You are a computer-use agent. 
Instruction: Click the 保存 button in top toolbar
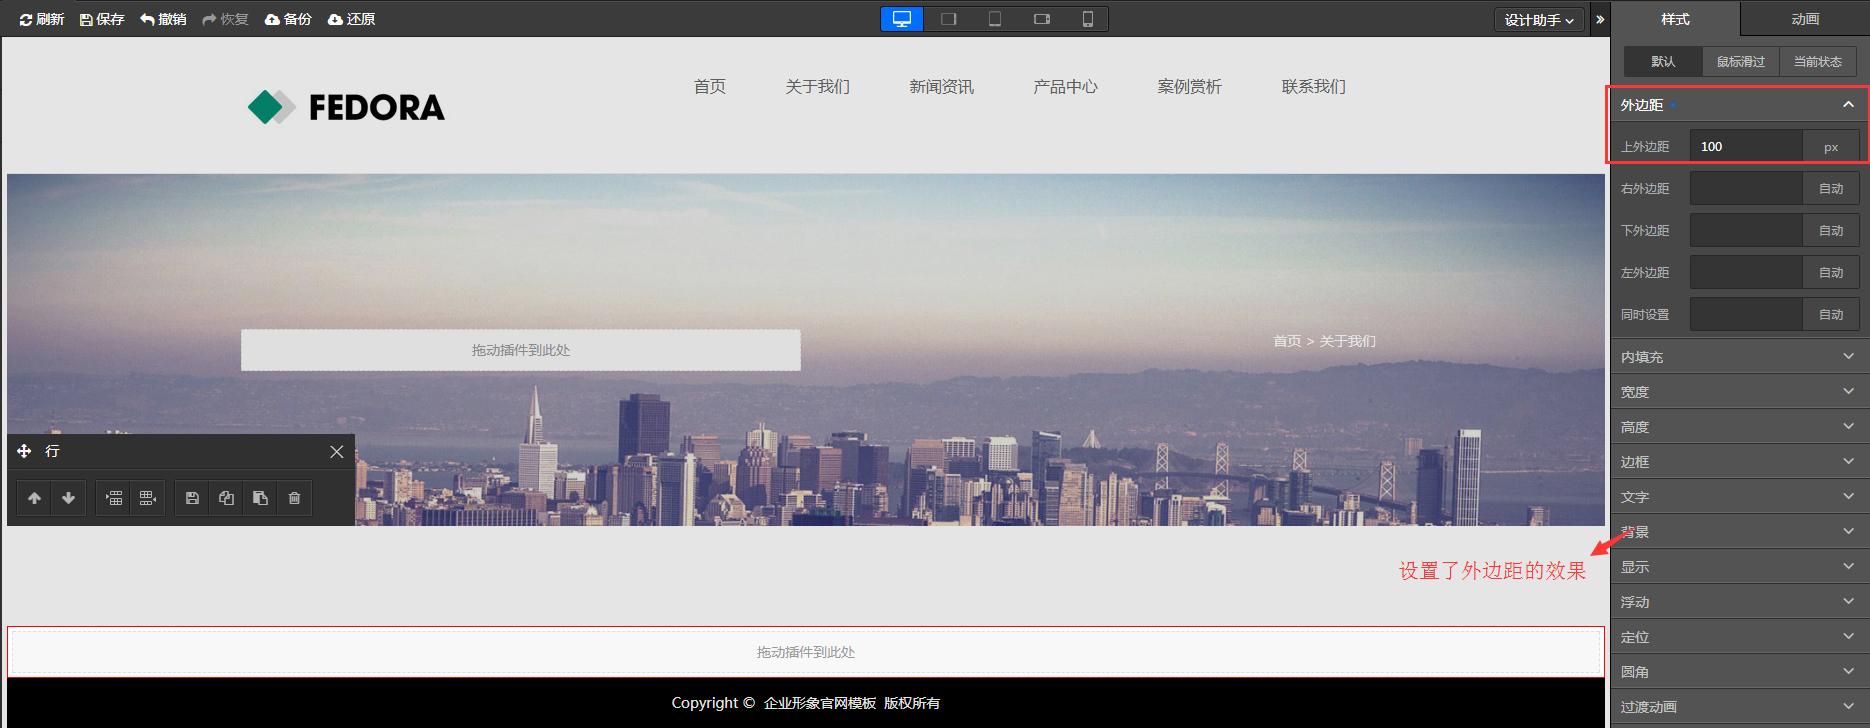coord(102,19)
